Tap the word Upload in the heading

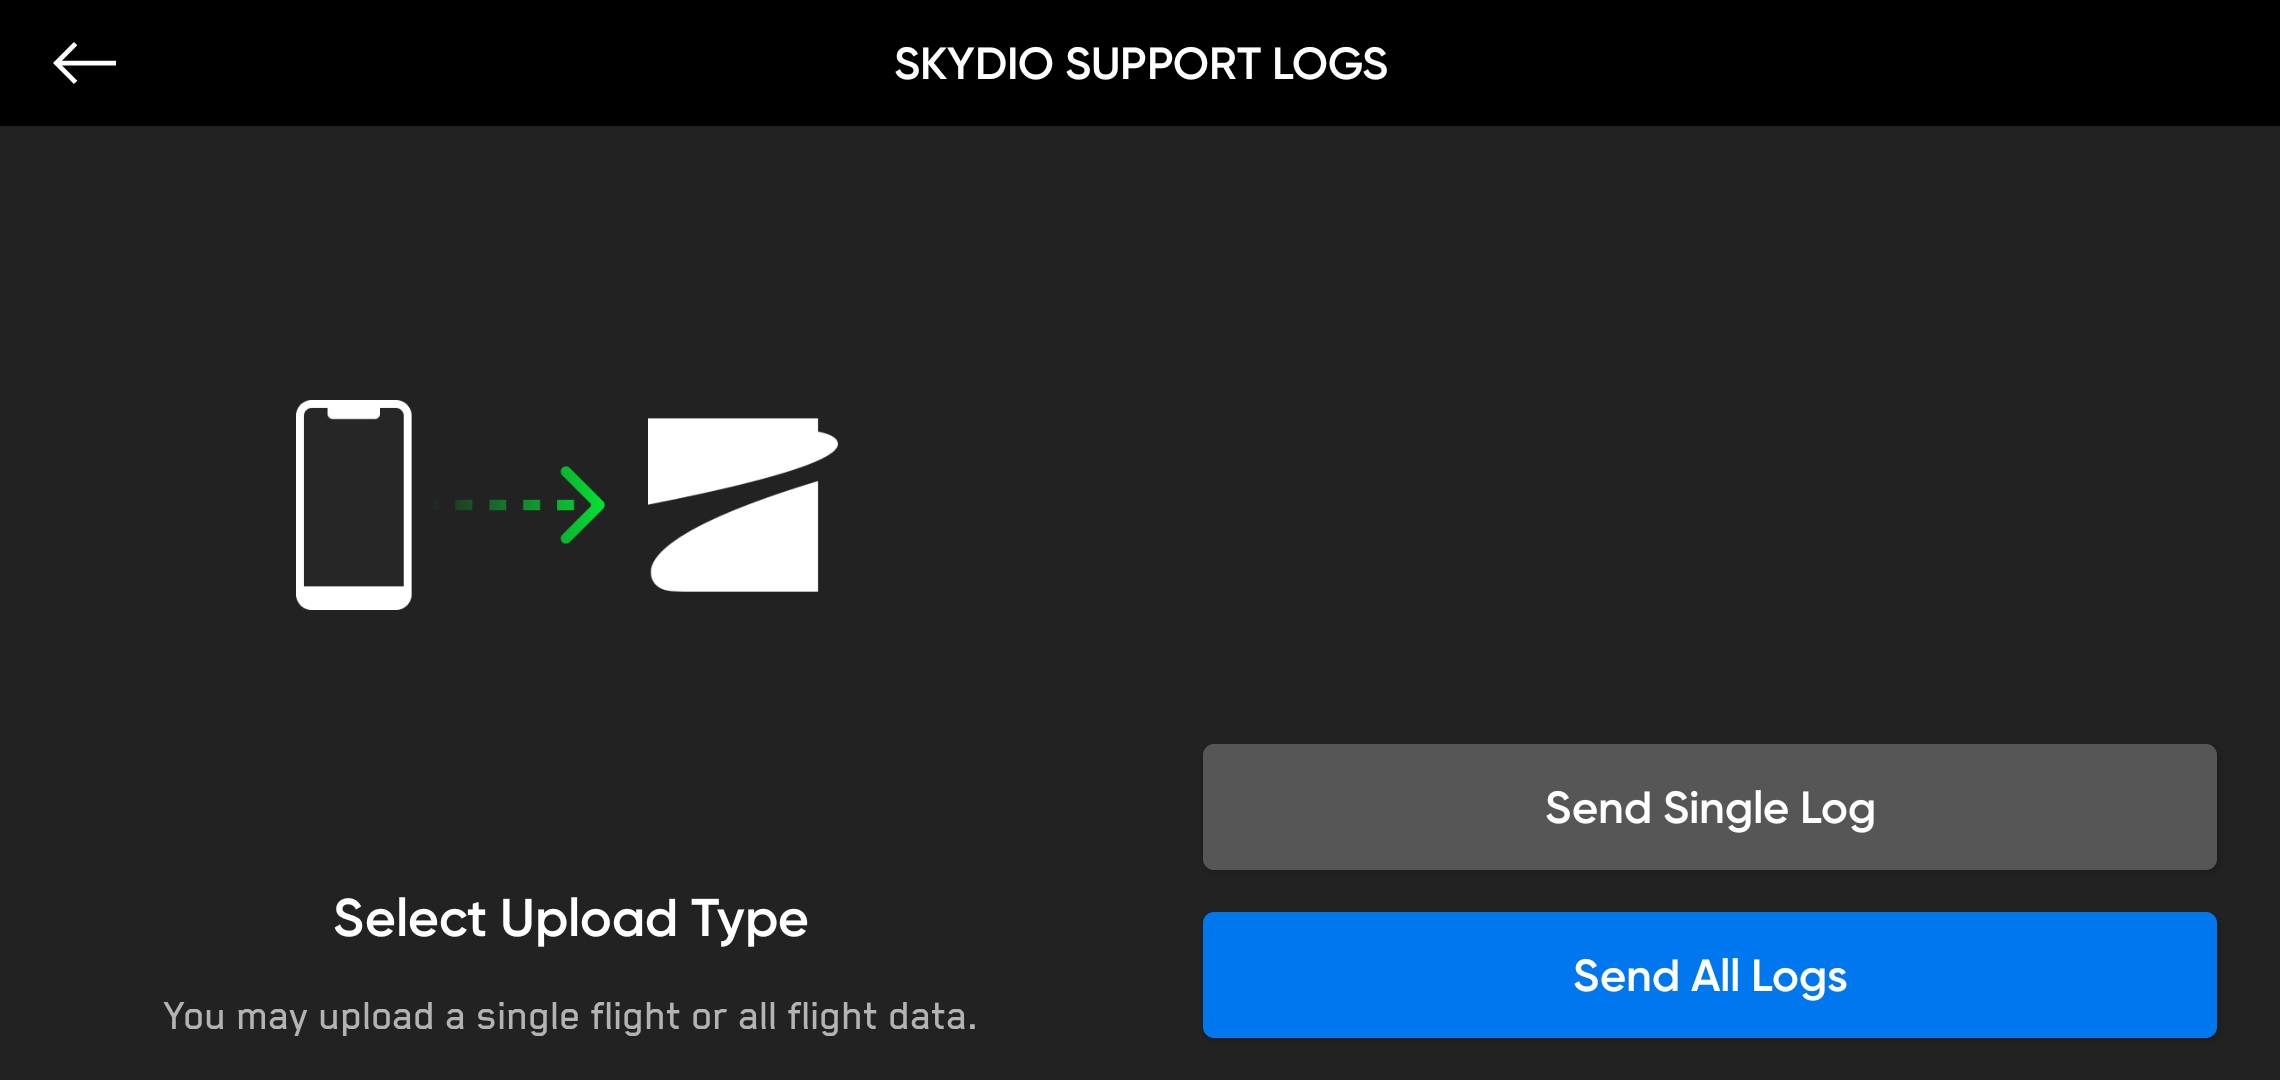[589, 918]
